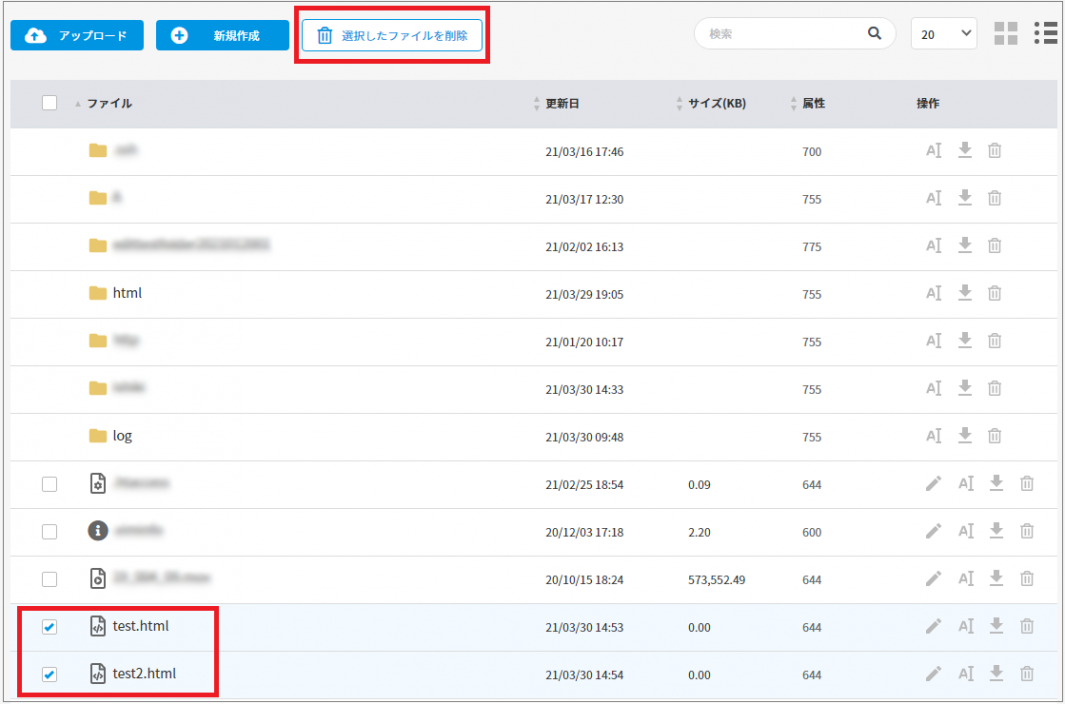Viewport: 1065px width, 704px height.
Task: Click the search magnifier icon
Action: pyautogui.click(x=875, y=34)
